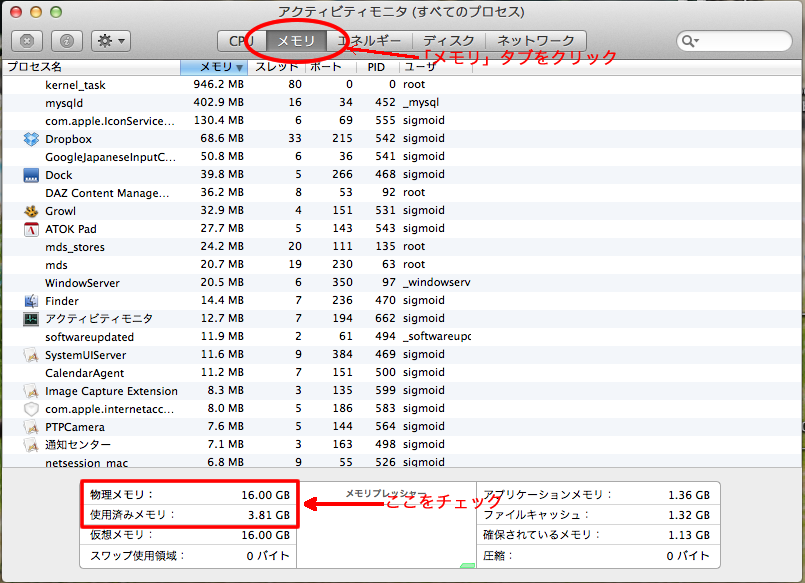
Task: Select com.apple.IconService process
Action: click(401, 121)
